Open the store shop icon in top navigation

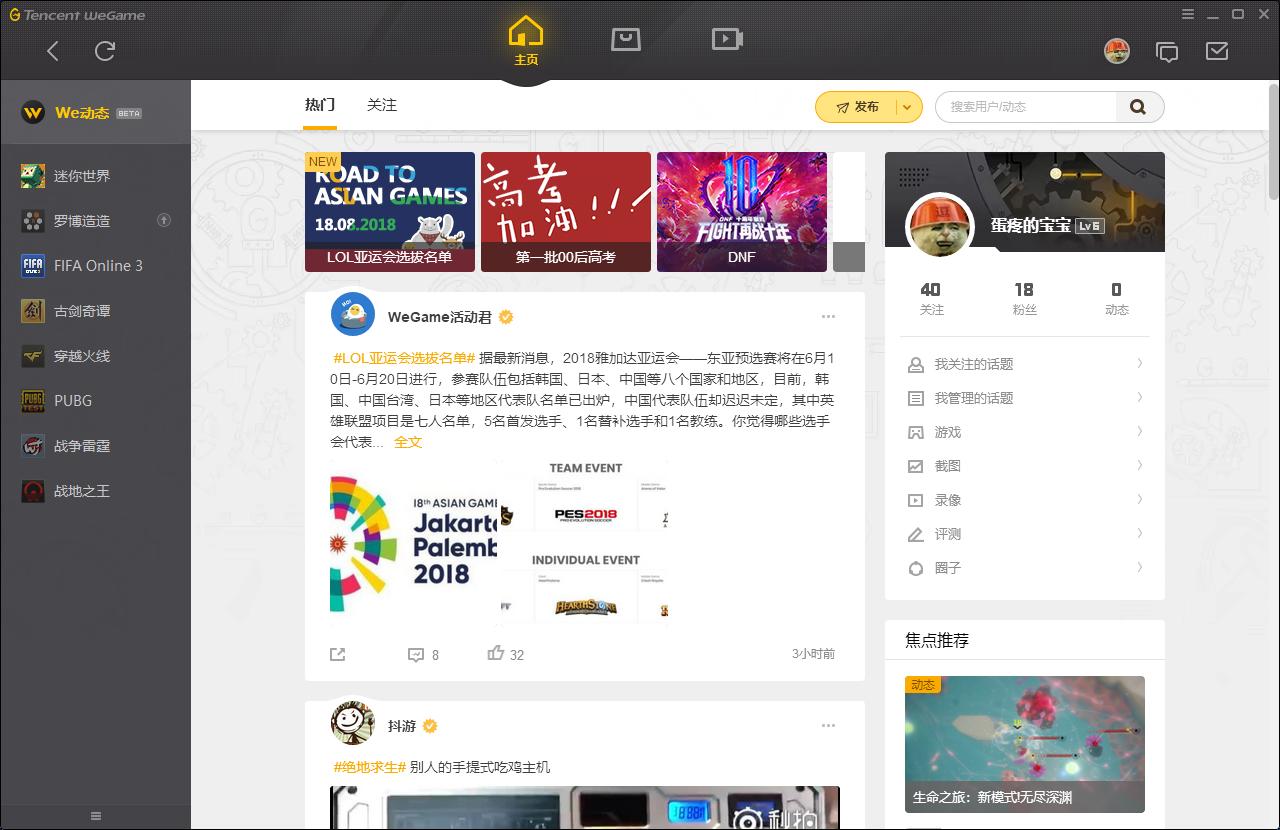pyautogui.click(x=626, y=39)
